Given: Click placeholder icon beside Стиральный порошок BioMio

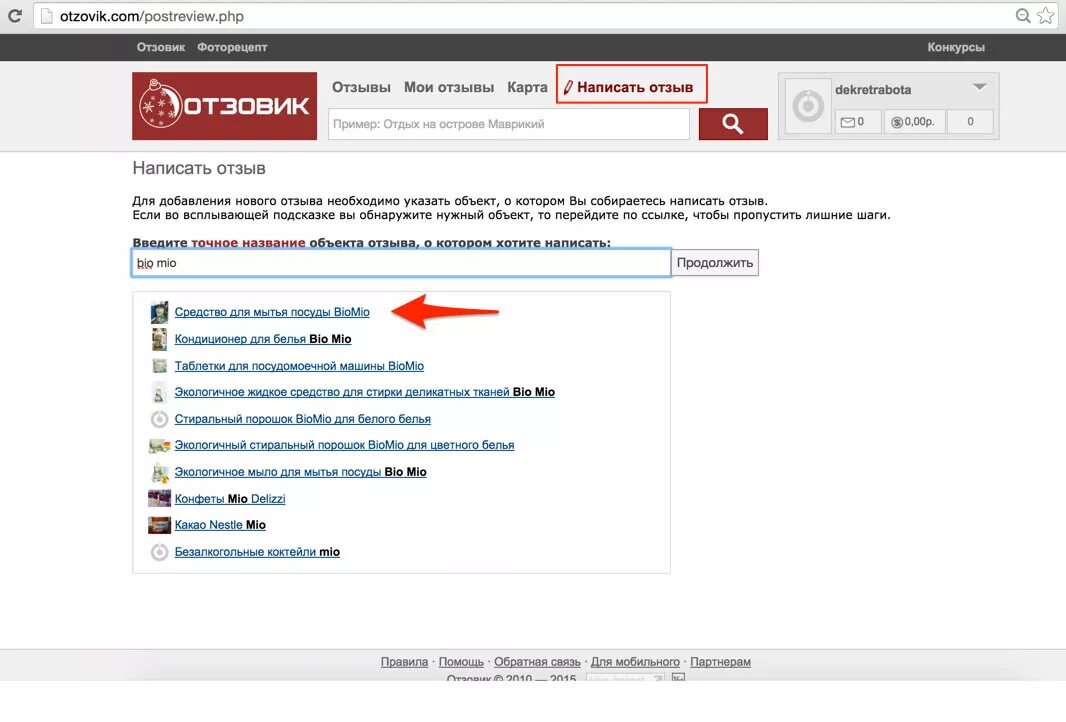Looking at the screenshot, I should coord(159,419).
